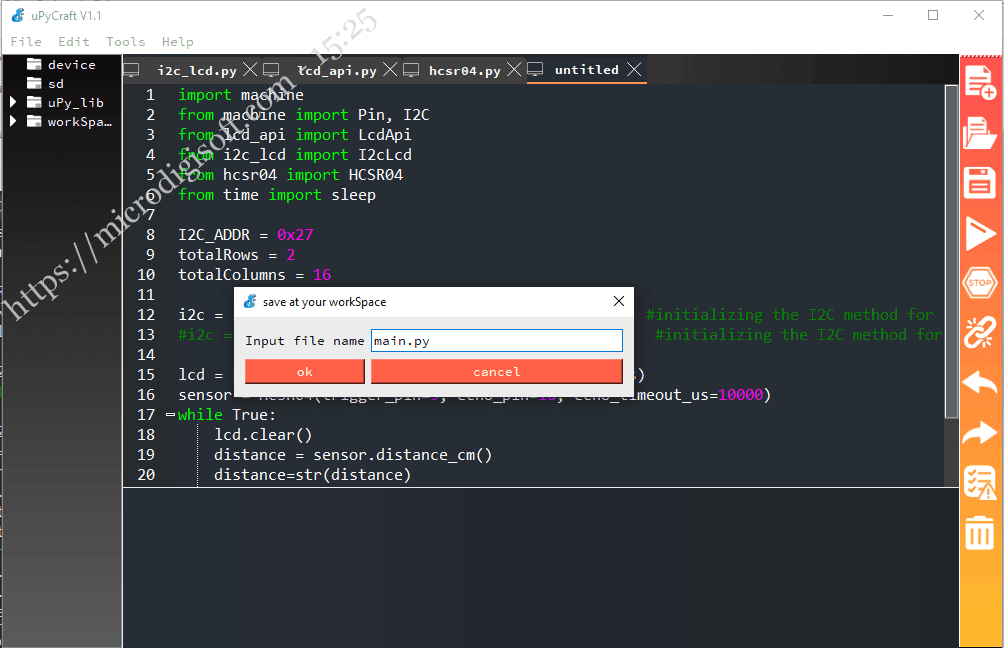This screenshot has width=1004, height=648.
Task: Undo the last edit with the Undo arrow
Action: pyautogui.click(x=979, y=383)
